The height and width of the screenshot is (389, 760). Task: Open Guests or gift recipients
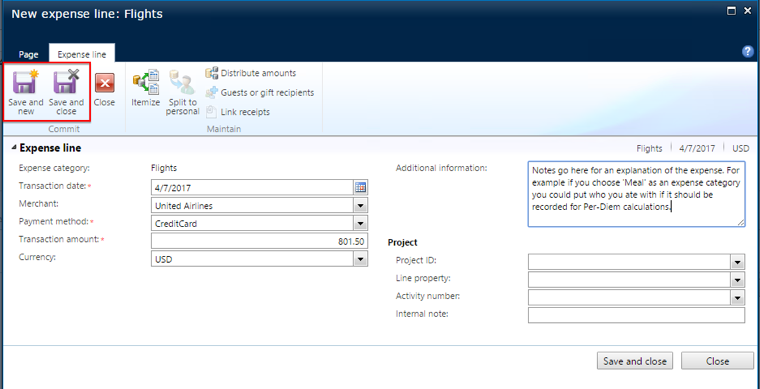pyautogui.click(x=260, y=92)
